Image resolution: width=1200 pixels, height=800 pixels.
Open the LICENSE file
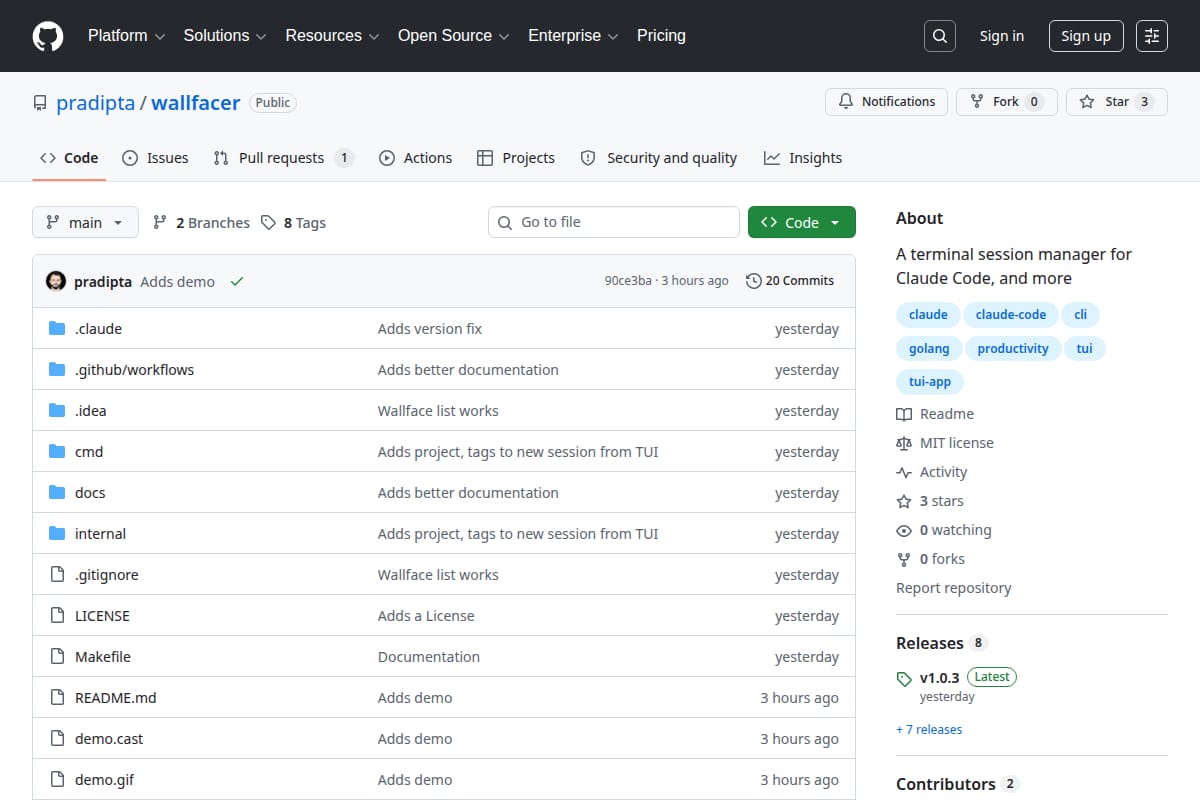[x=102, y=616]
